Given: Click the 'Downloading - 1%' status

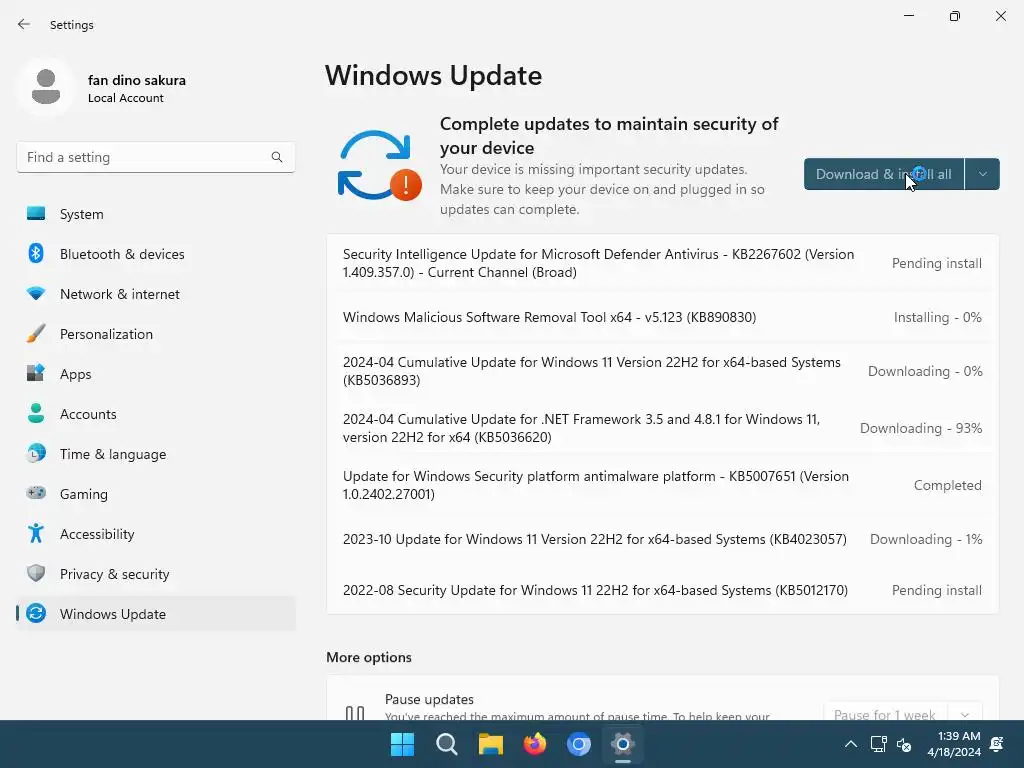Looking at the screenshot, I should click(x=926, y=539).
